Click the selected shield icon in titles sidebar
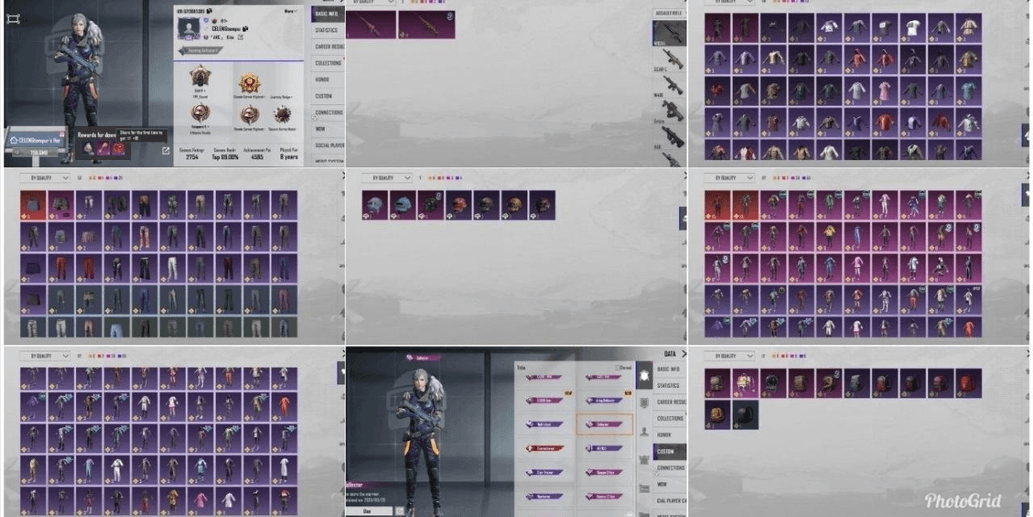 coord(644,375)
